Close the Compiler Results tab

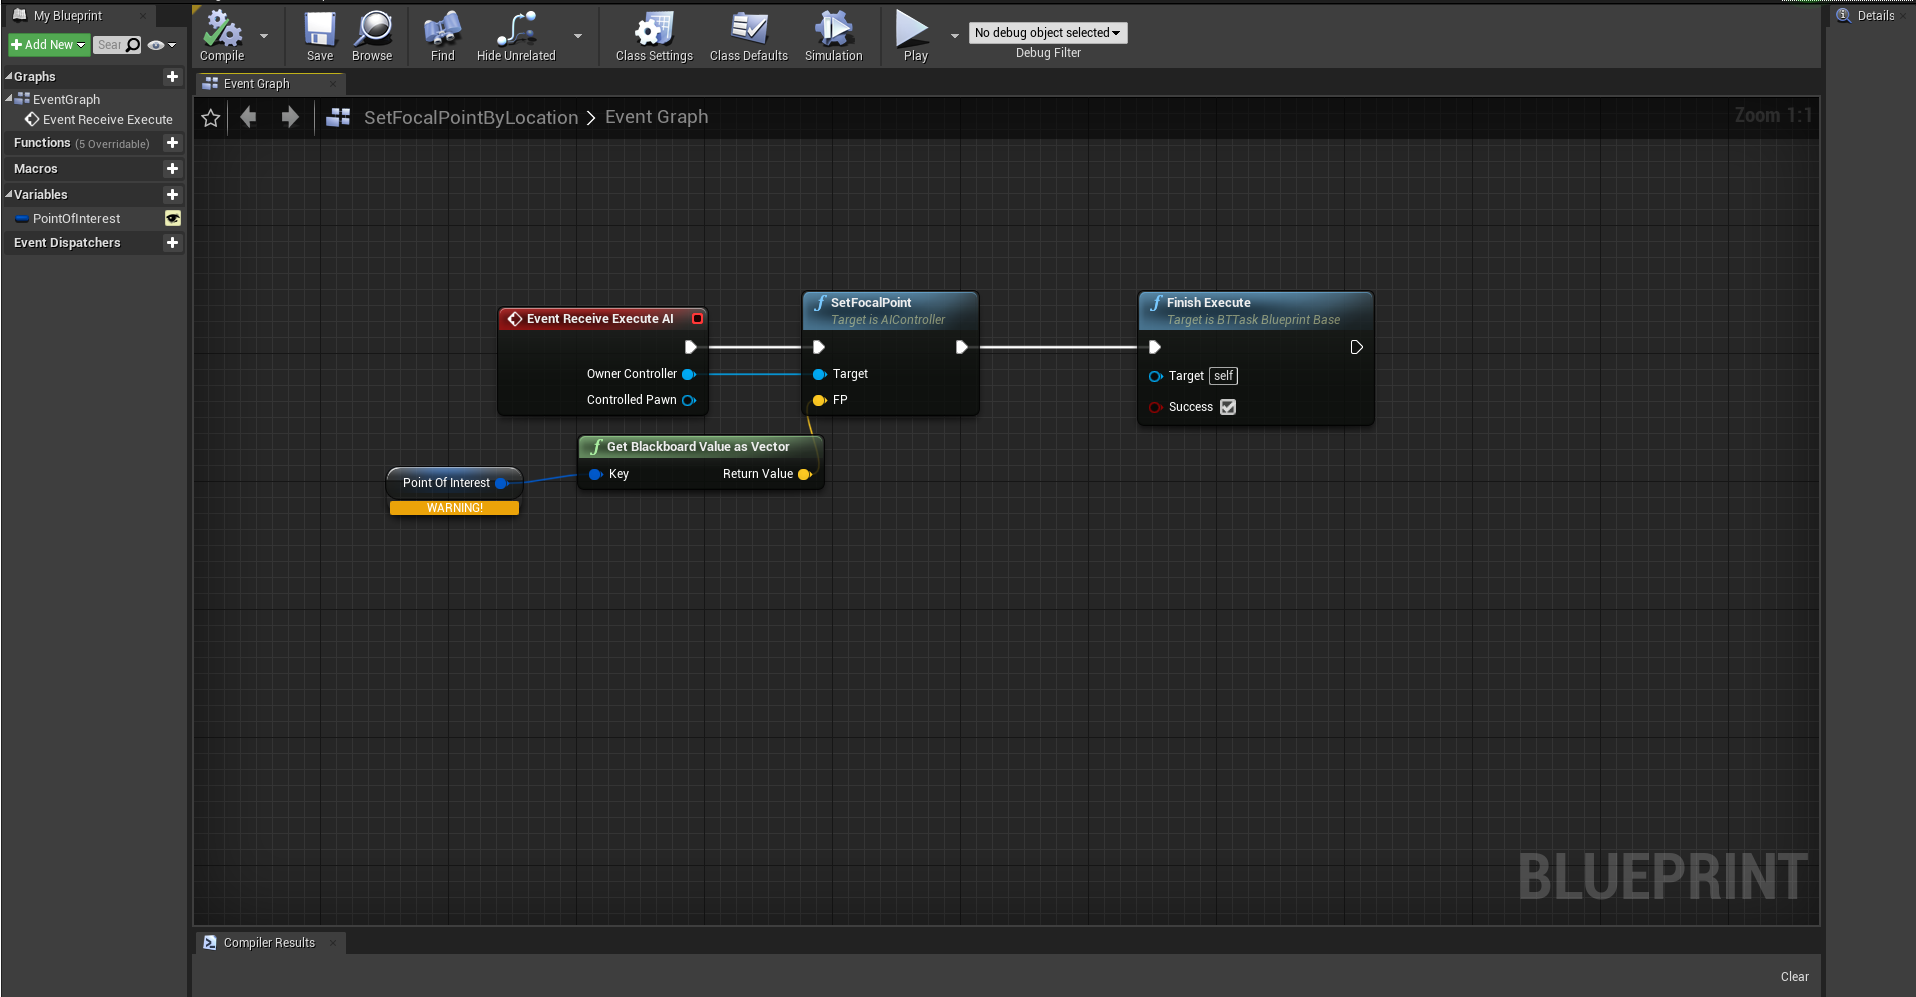point(333,943)
